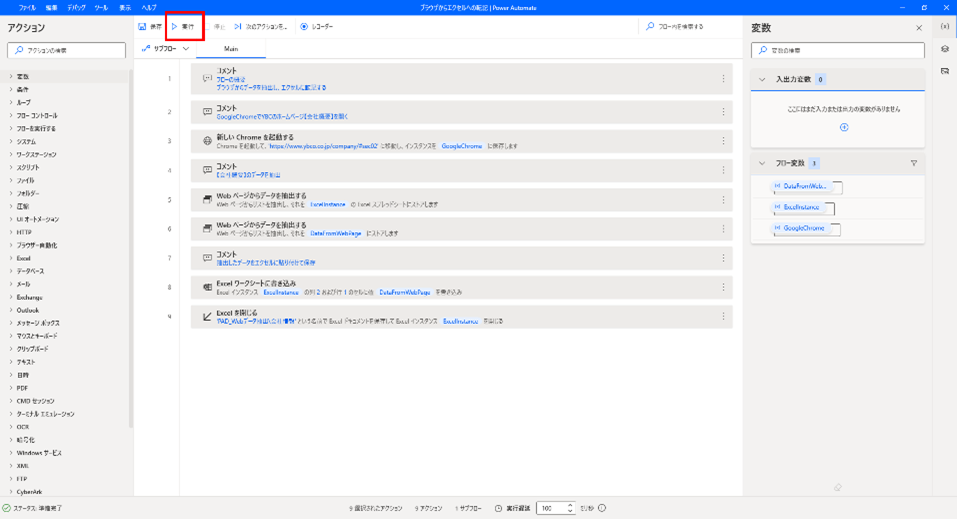The image size is (957, 519).
Task: Open the ツール menu
Action: (x=101, y=7)
